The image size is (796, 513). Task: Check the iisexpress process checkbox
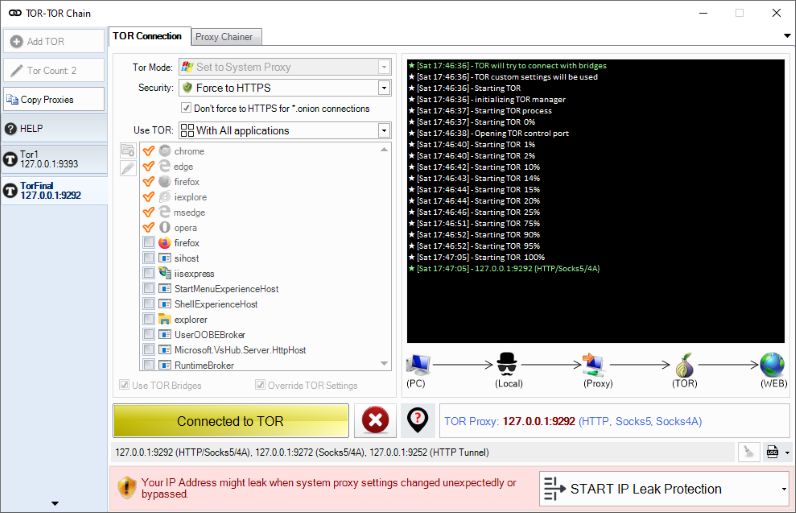point(149,273)
